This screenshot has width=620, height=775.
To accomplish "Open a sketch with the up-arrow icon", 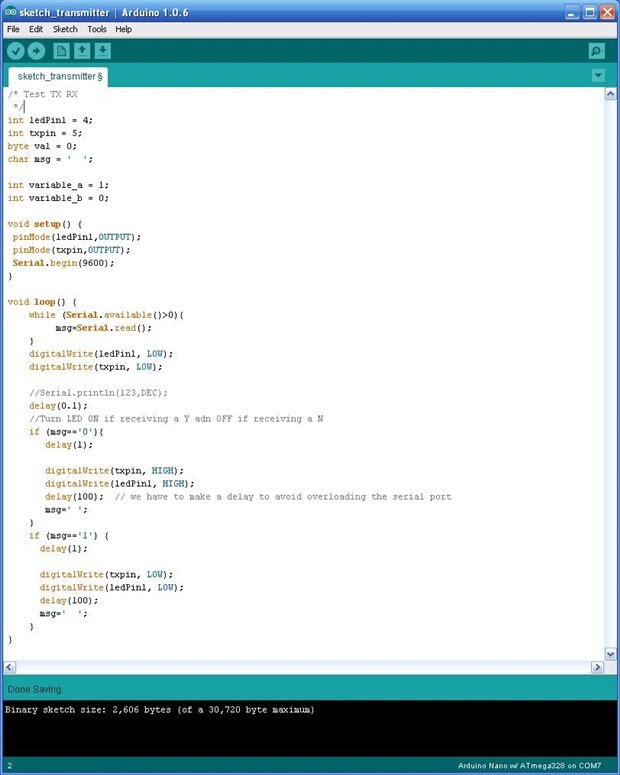I will 82,51.
